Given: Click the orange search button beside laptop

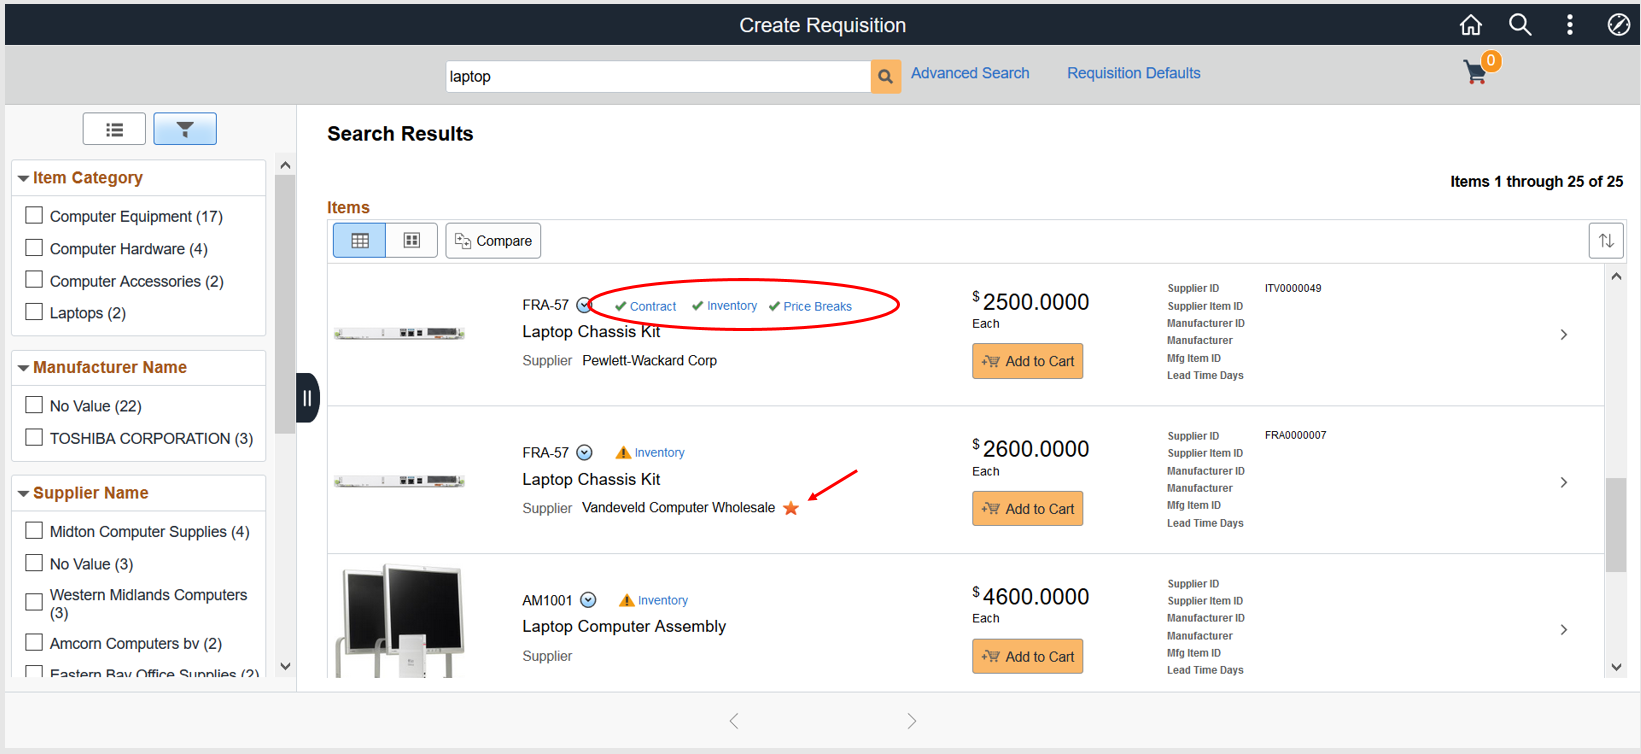Looking at the screenshot, I should [x=885, y=76].
